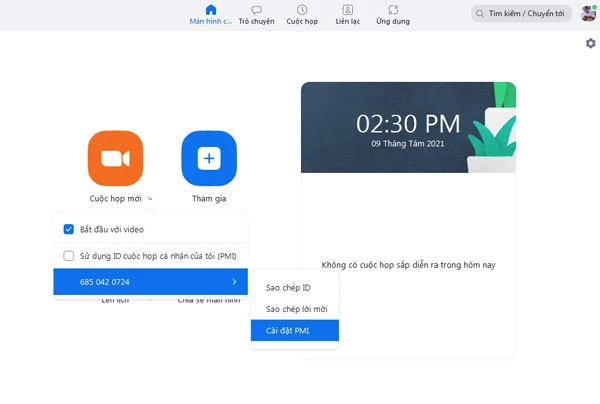Click the blue Tham gia join icon
Image resolution: width=600 pixels, height=404 pixels.
click(209, 158)
